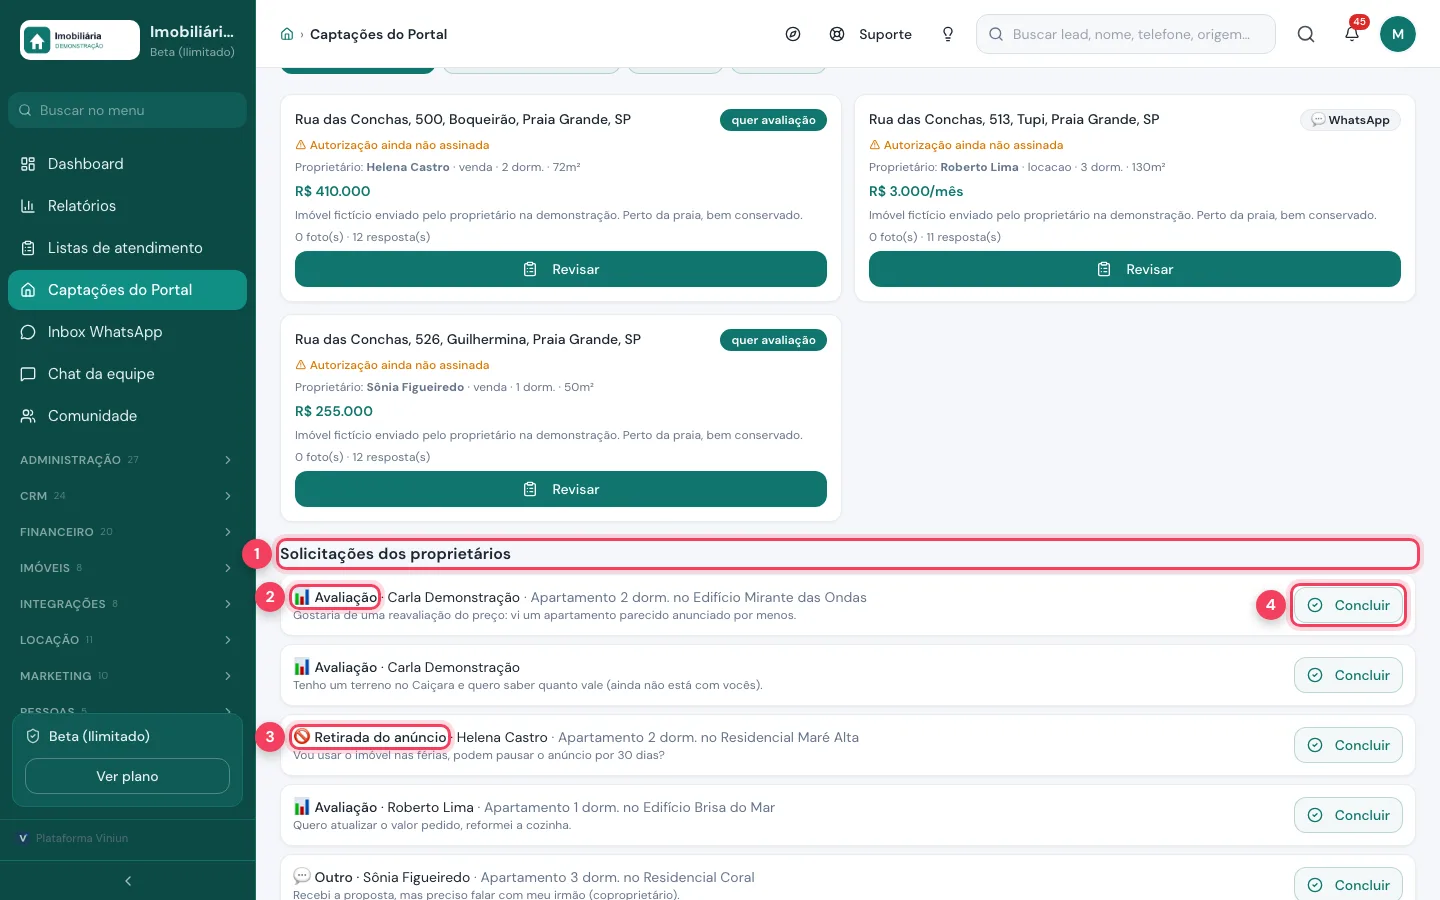Conclude Roberto Lima's Avaliação request
This screenshot has width=1440, height=900.
(x=1348, y=815)
